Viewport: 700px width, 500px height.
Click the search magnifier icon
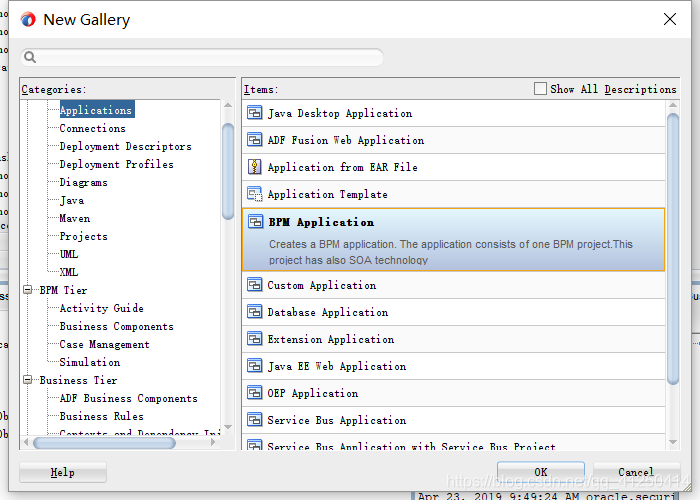coord(30,57)
